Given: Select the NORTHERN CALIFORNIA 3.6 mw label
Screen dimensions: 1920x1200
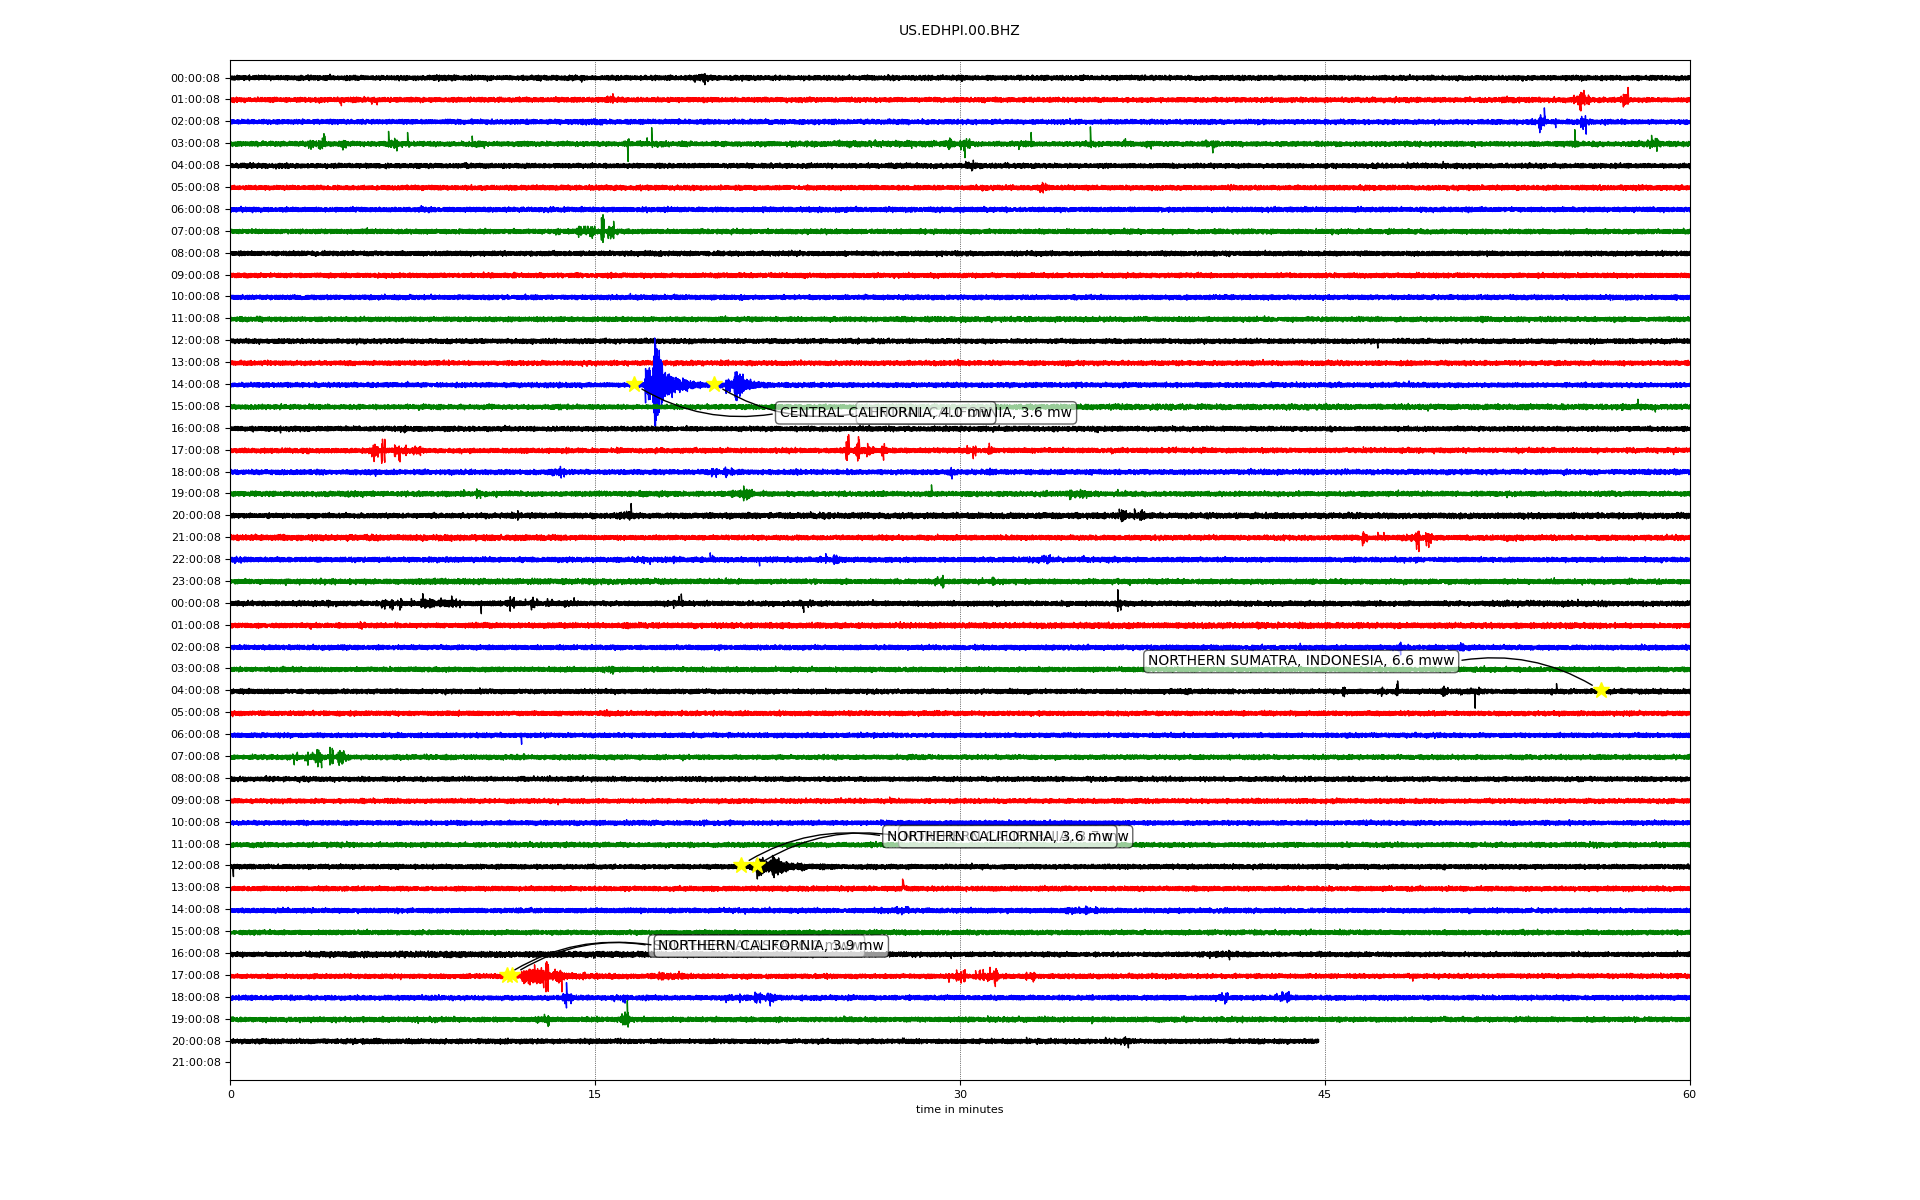Looking at the screenshot, I should tap(1000, 837).
